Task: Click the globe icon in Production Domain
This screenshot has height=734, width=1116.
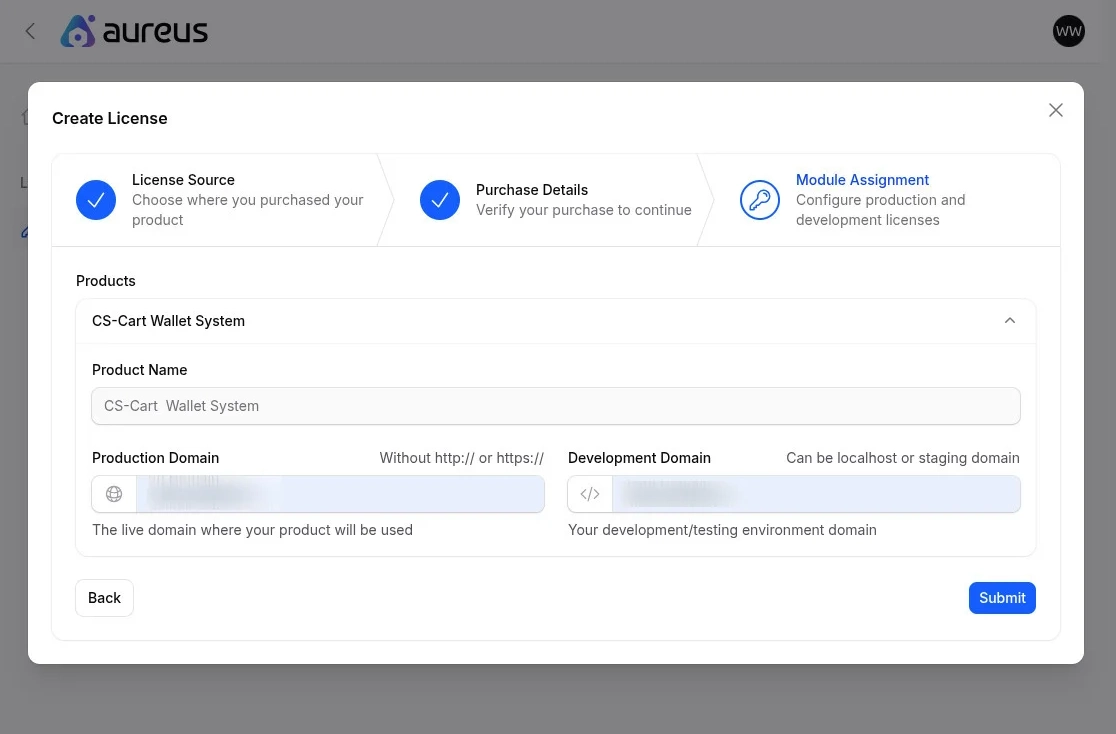Action: (114, 494)
